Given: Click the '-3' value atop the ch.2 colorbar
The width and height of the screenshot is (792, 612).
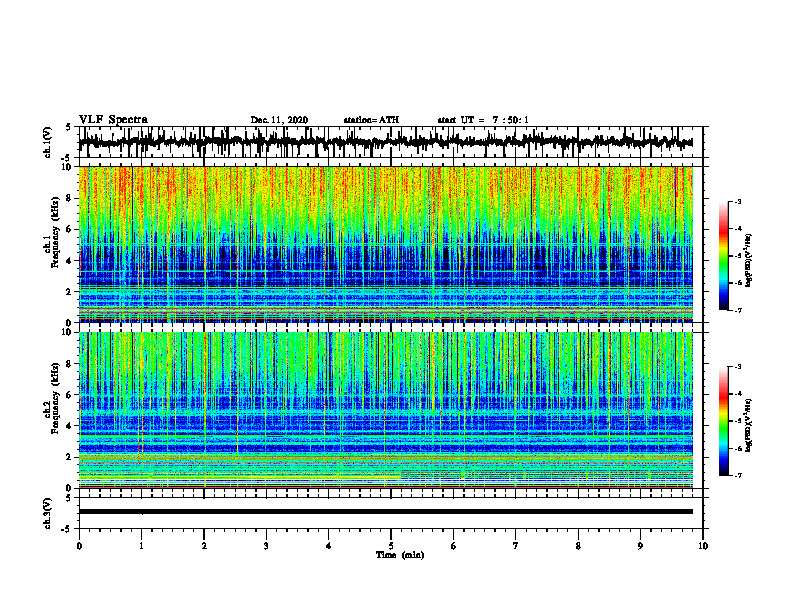Looking at the screenshot, I should [x=738, y=367].
